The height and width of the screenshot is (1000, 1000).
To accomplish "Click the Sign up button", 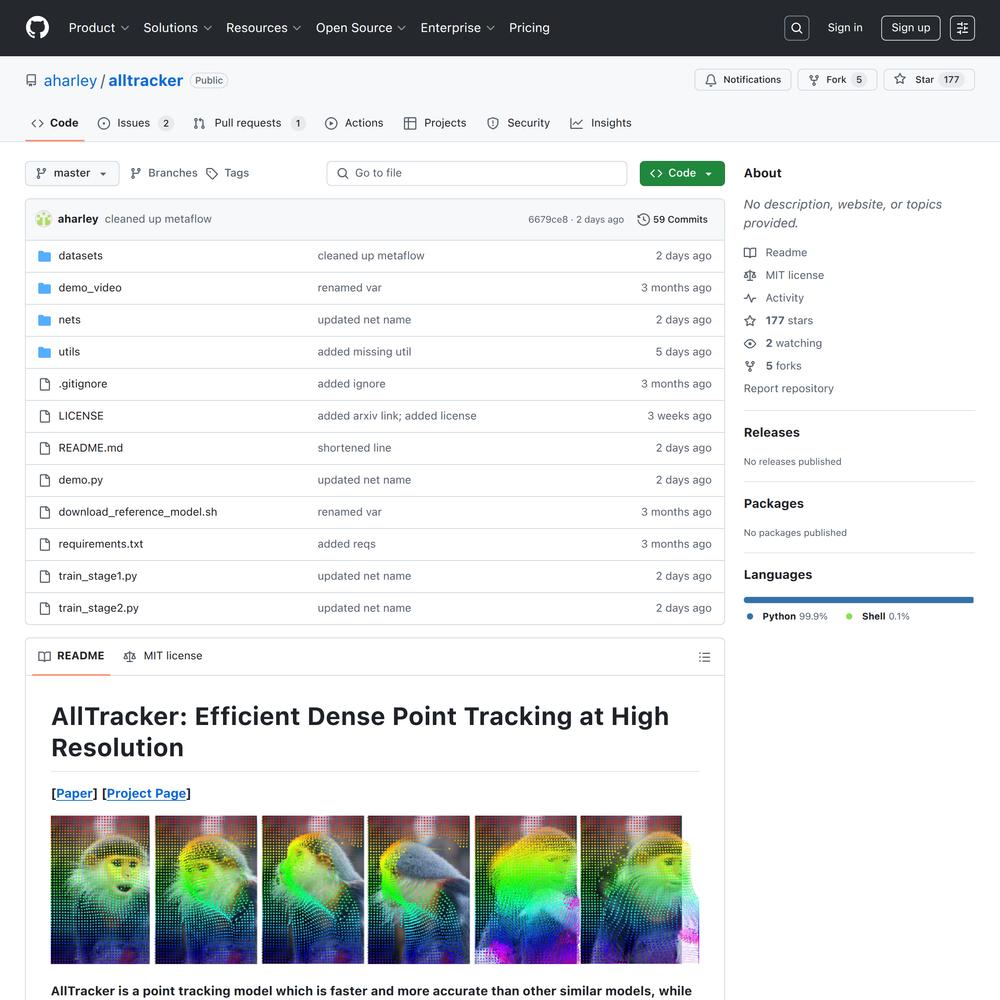I will click(x=910, y=28).
